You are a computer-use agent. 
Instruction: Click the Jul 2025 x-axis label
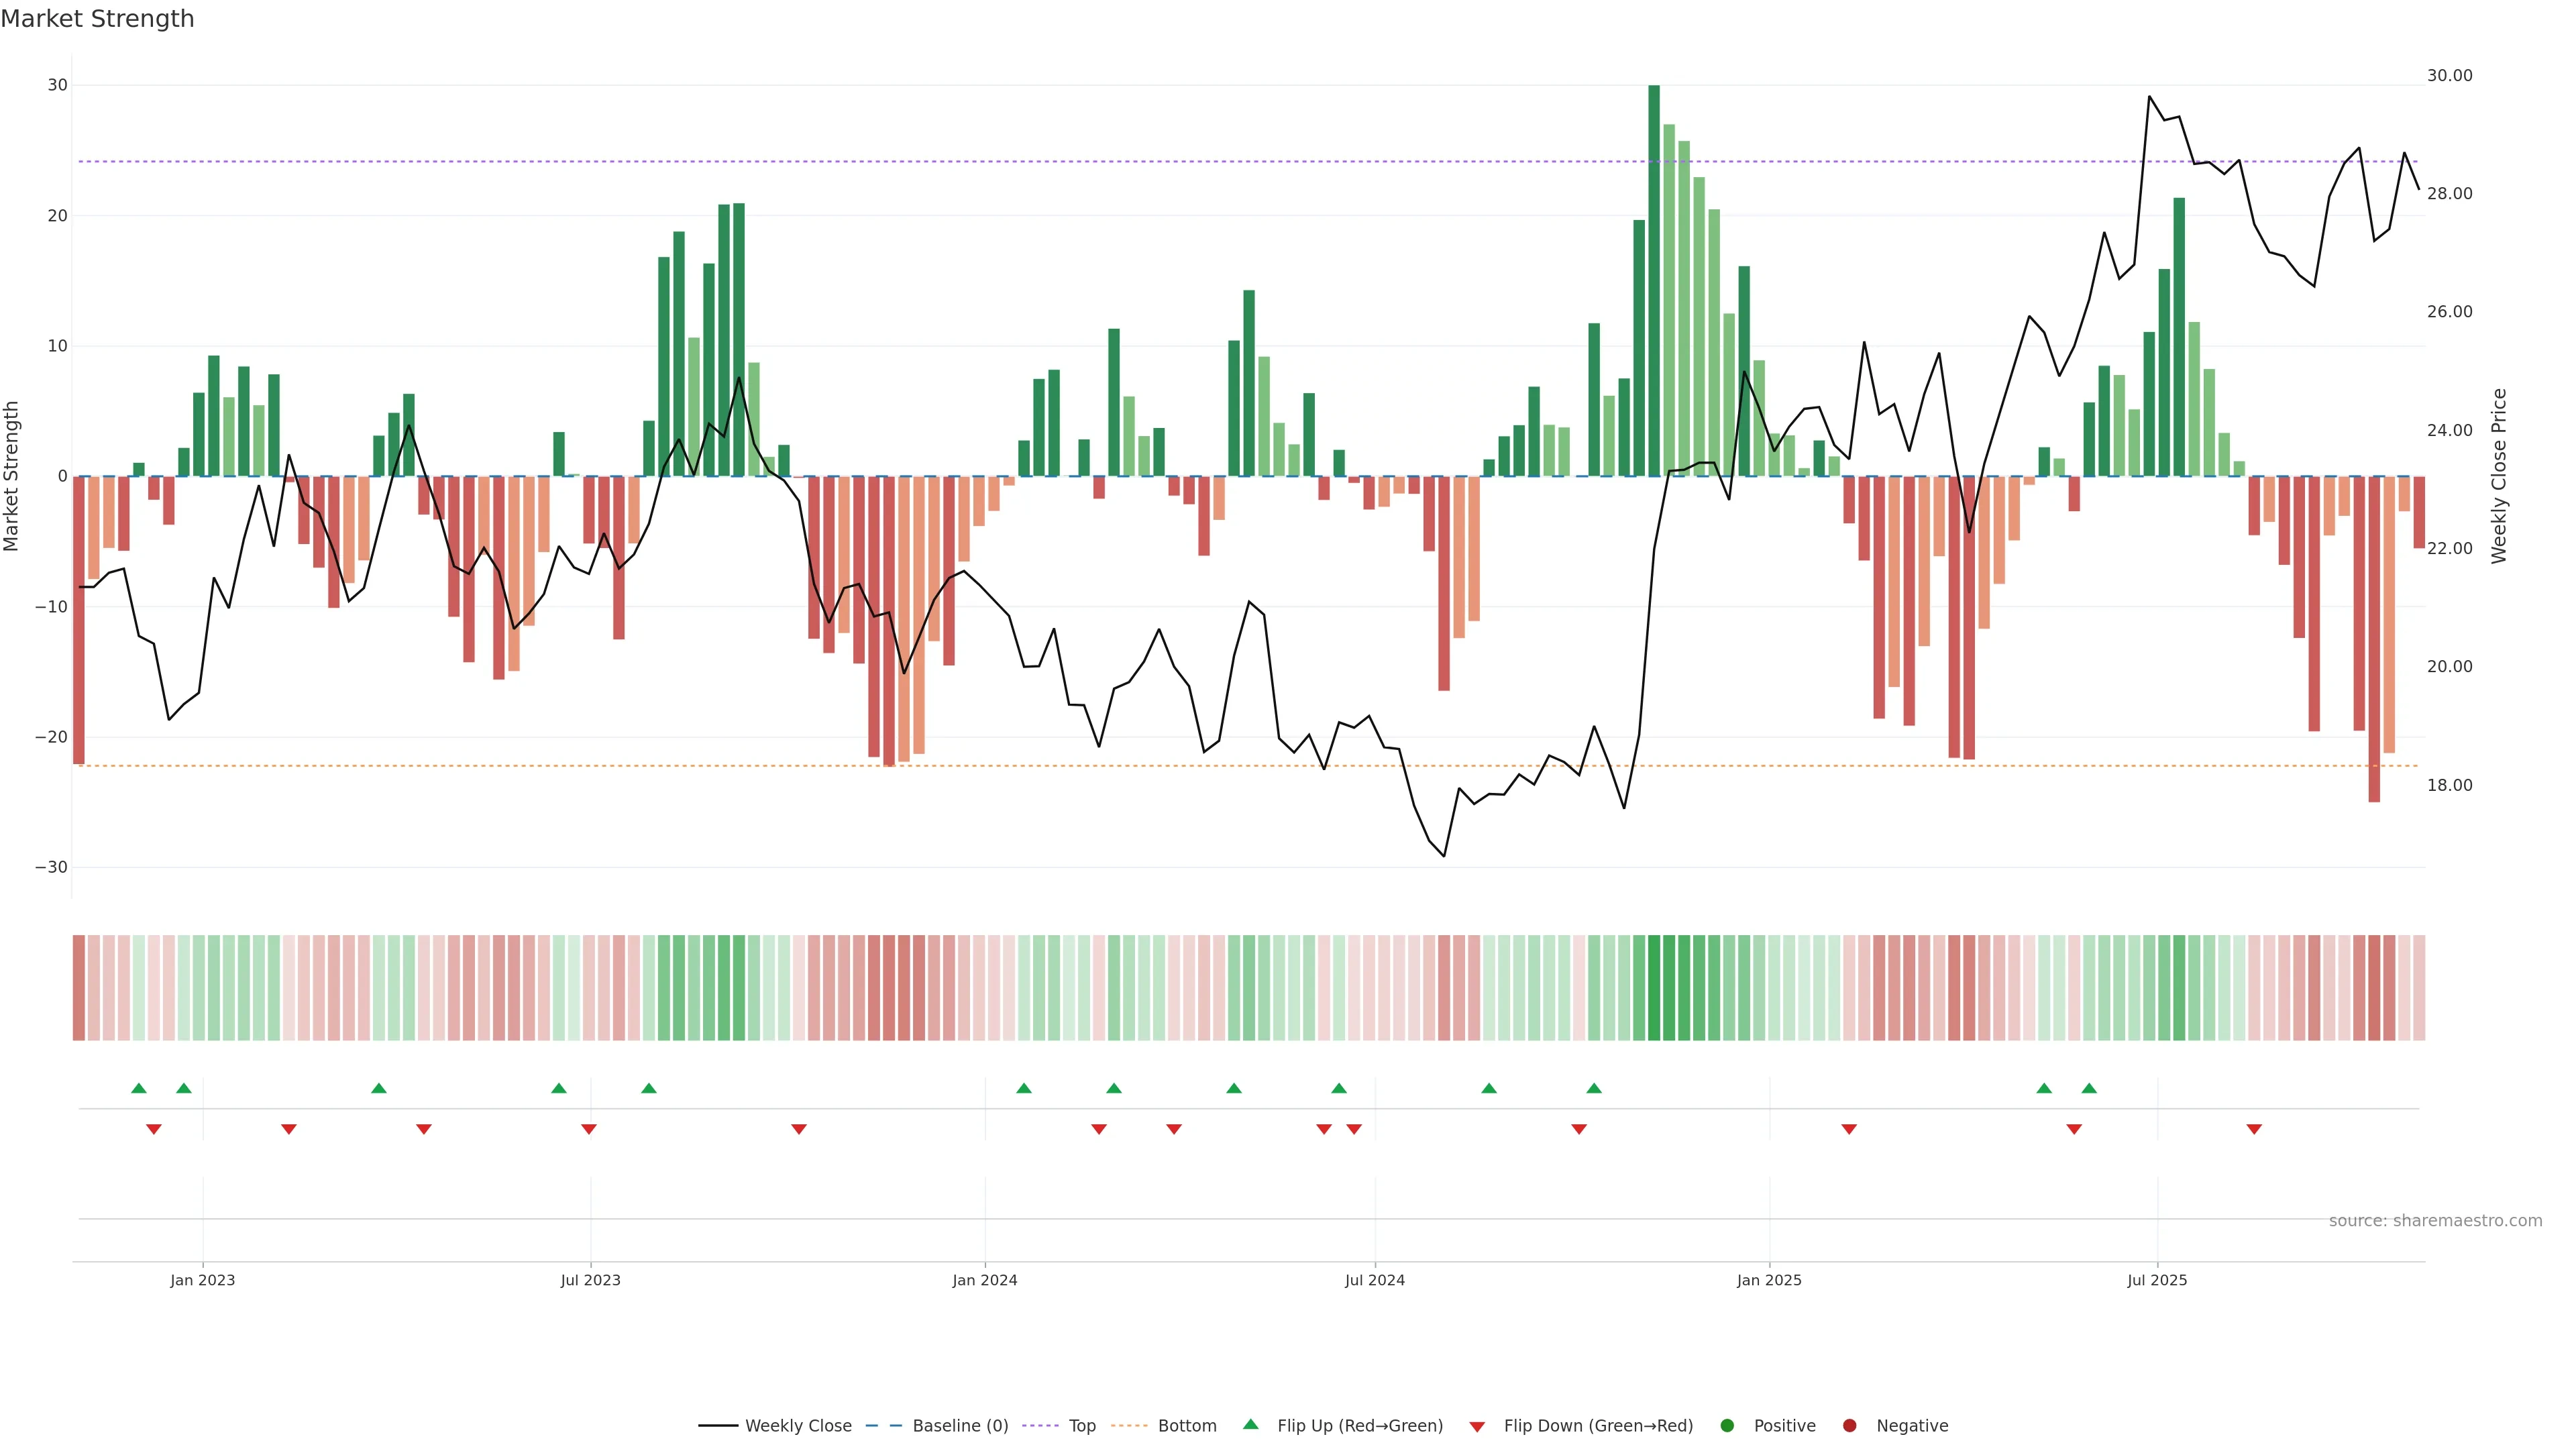(2157, 1280)
